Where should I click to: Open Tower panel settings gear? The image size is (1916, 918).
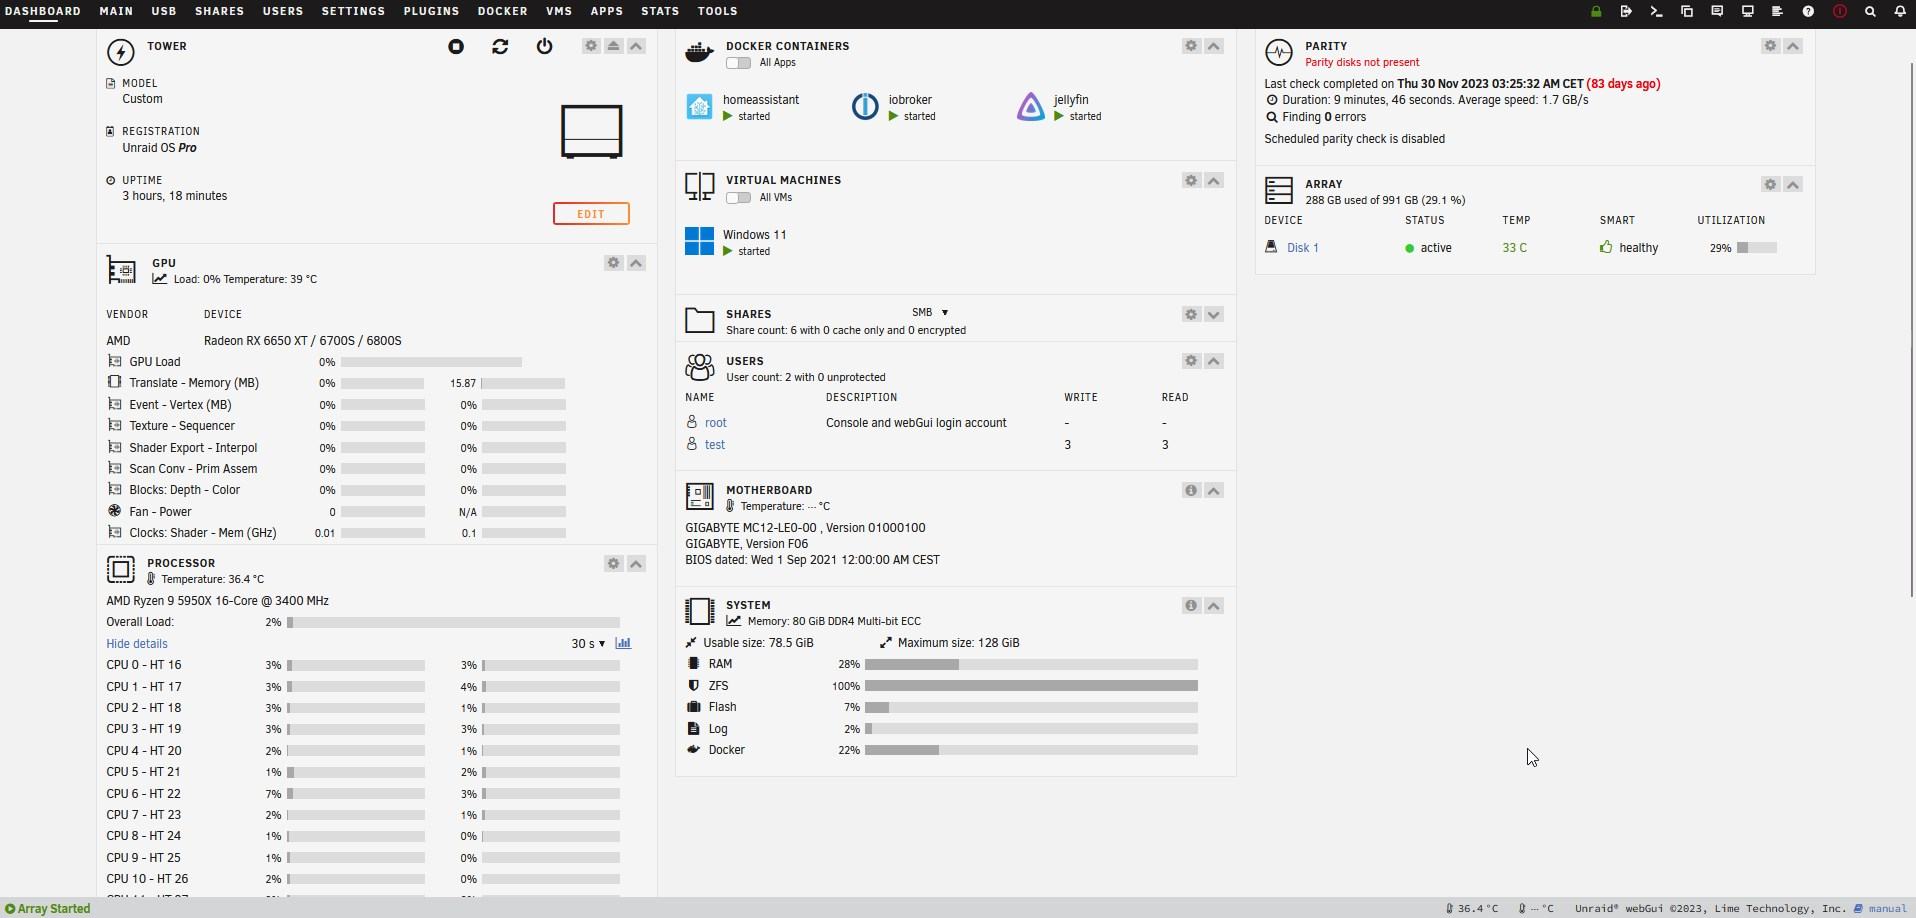tap(591, 46)
